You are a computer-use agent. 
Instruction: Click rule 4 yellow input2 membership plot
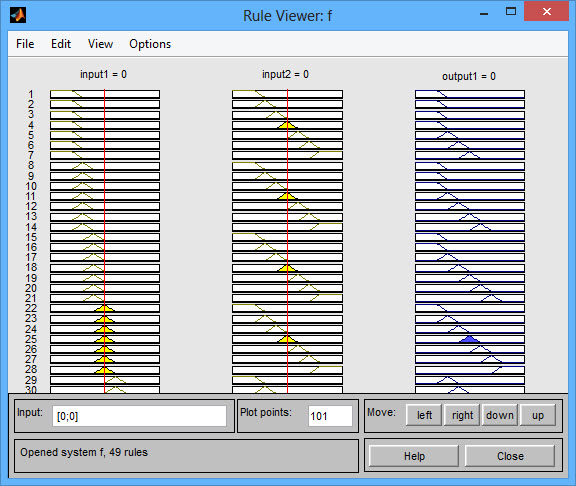coord(287,125)
